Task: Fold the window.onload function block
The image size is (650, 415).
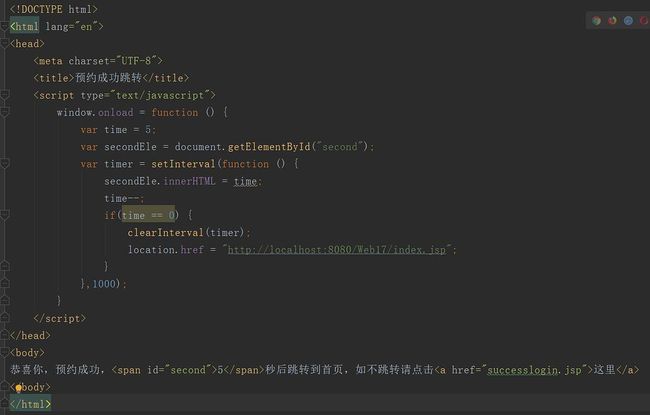Action: [x=5, y=112]
